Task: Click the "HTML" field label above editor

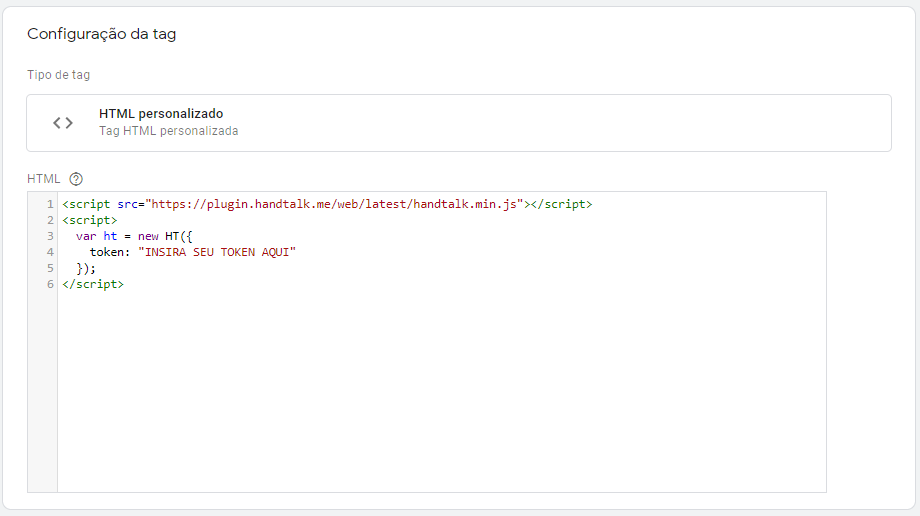Action: pos(43,179)
